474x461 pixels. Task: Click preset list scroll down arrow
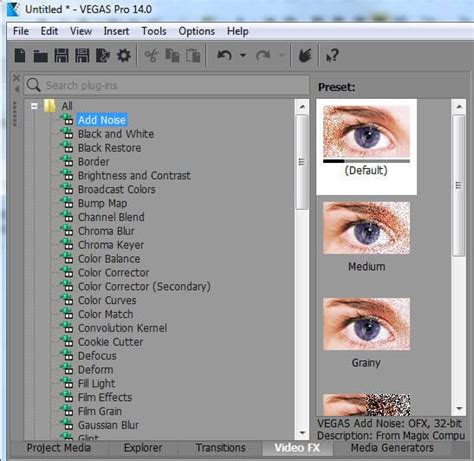(x=459, y=408)
